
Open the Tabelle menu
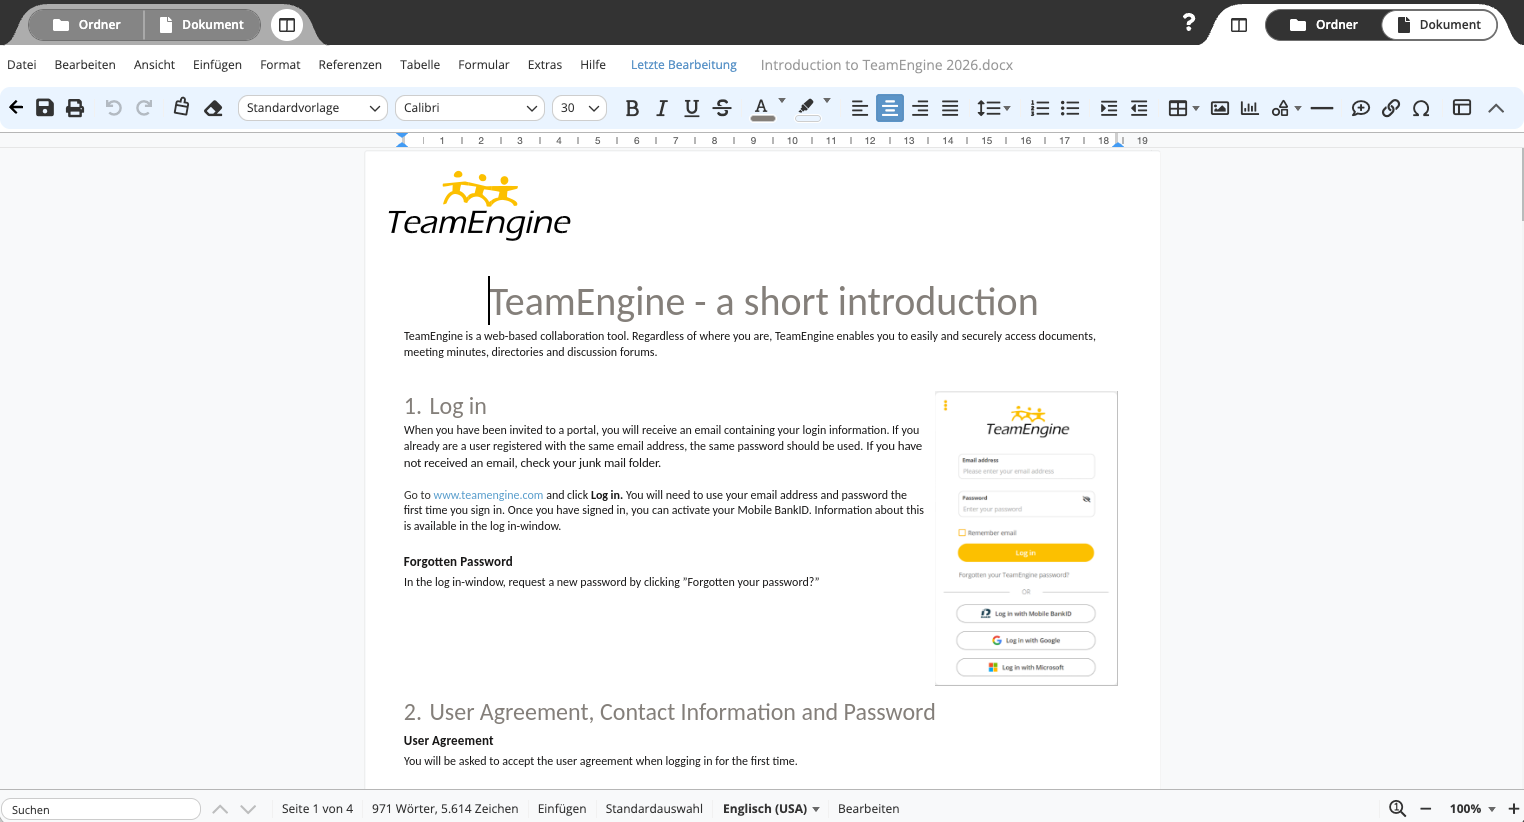pos(420,65)
